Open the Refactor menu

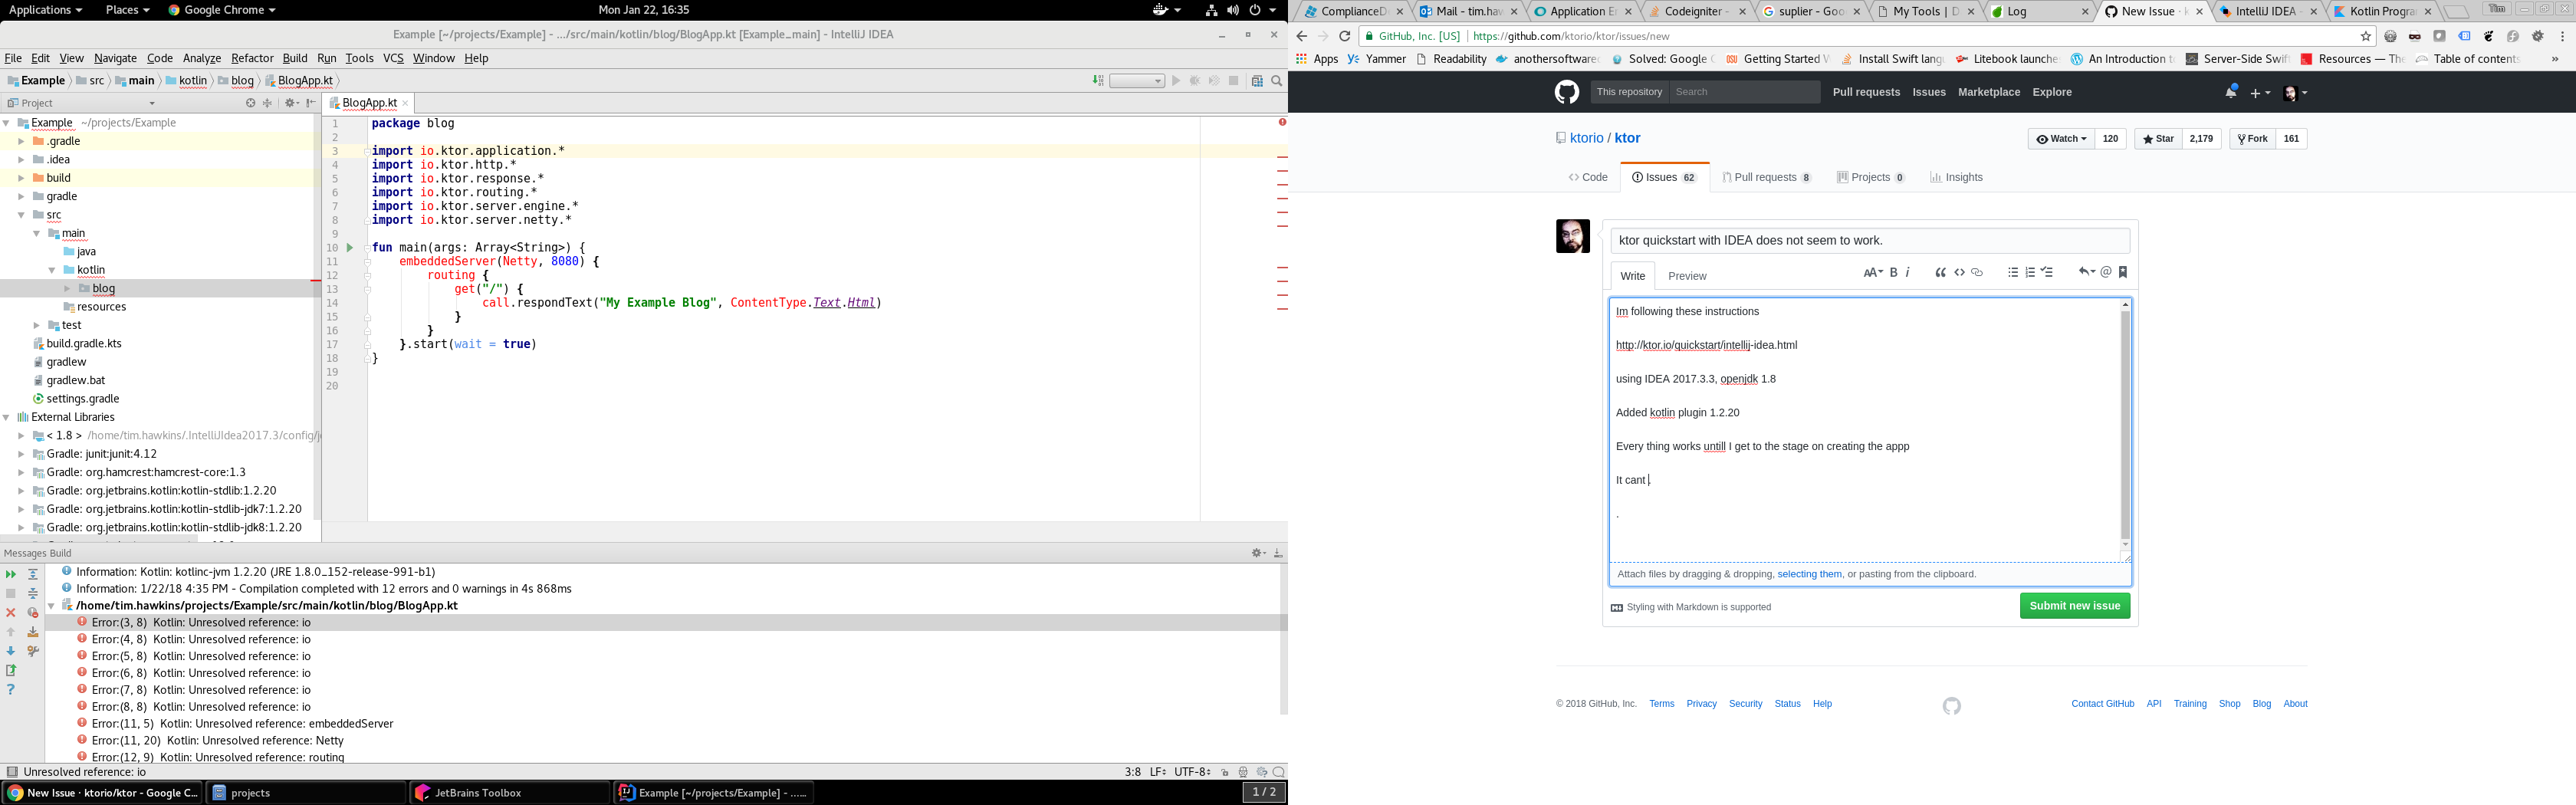(x=252, y=58)
